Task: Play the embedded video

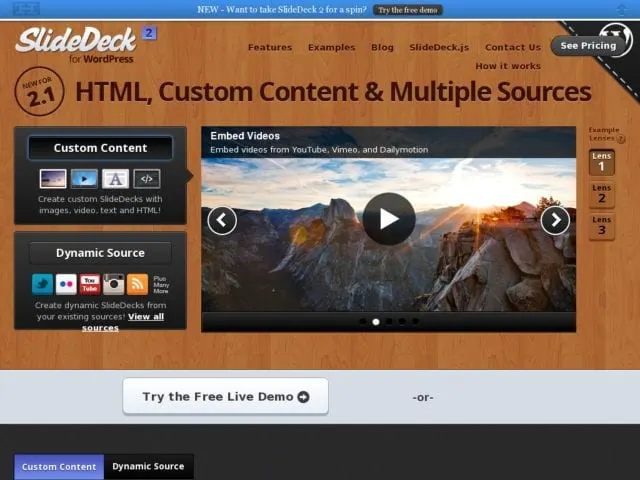Action: click(389, 219)
